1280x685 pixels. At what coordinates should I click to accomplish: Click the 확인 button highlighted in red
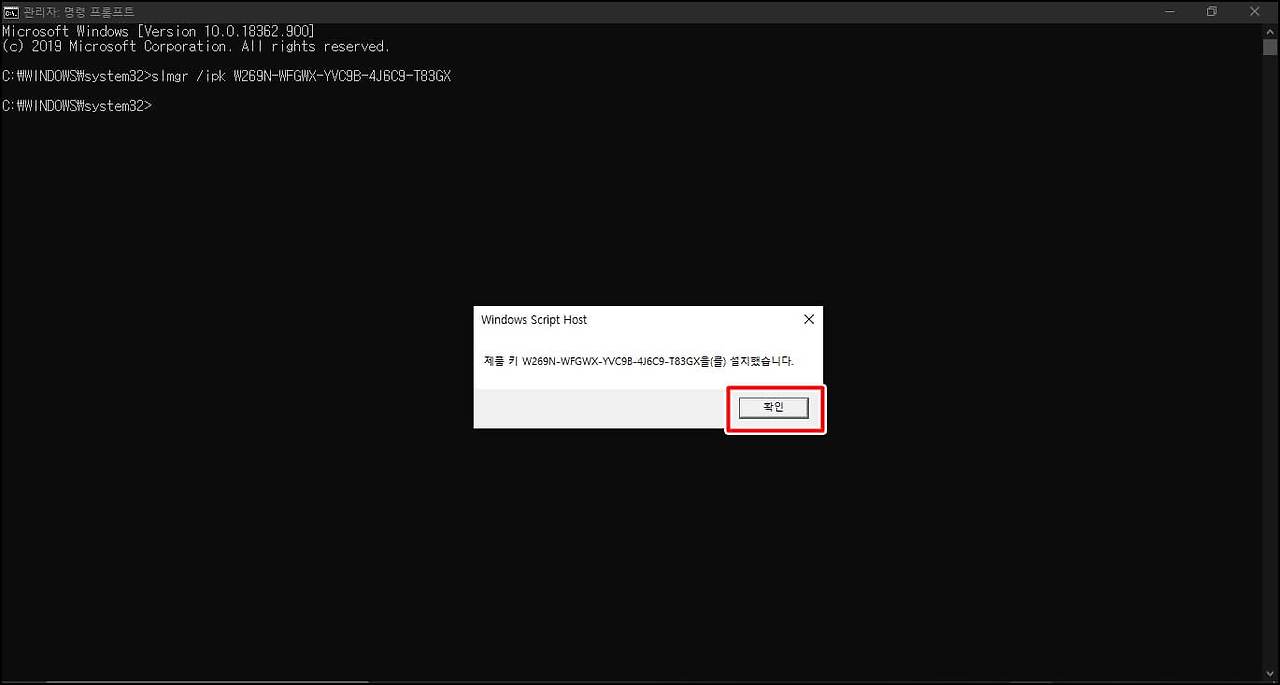coord(773,407)
